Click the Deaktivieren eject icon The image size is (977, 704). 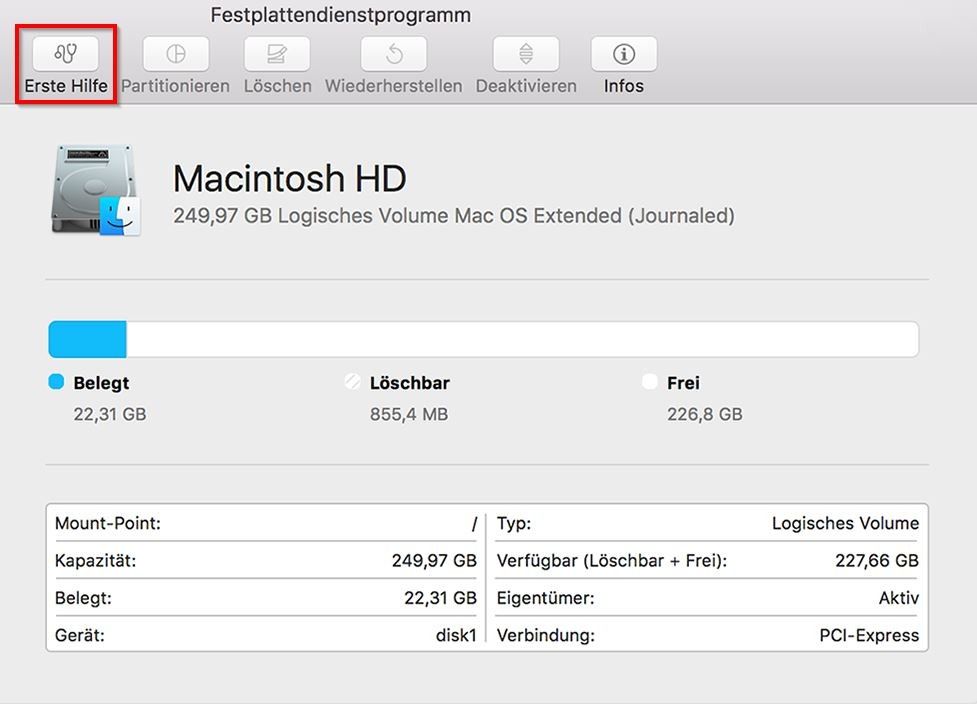[x=524, y=53]
